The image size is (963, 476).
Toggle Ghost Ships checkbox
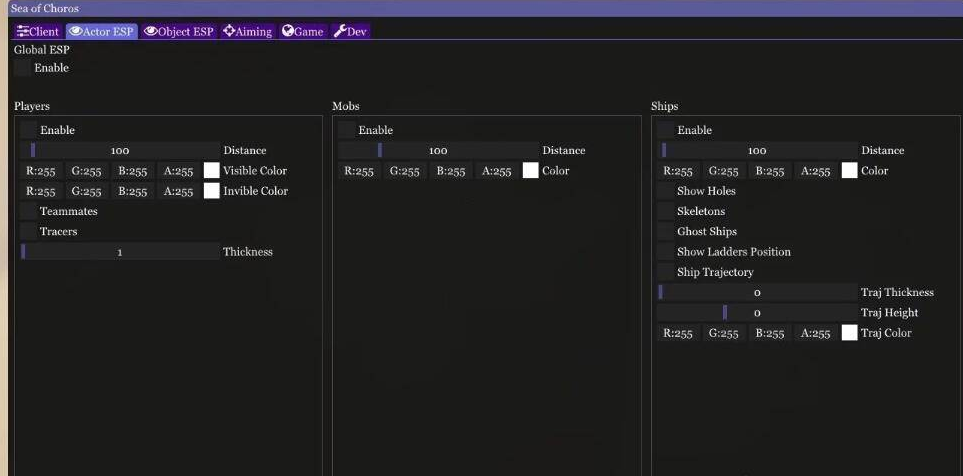coord(665,232)
